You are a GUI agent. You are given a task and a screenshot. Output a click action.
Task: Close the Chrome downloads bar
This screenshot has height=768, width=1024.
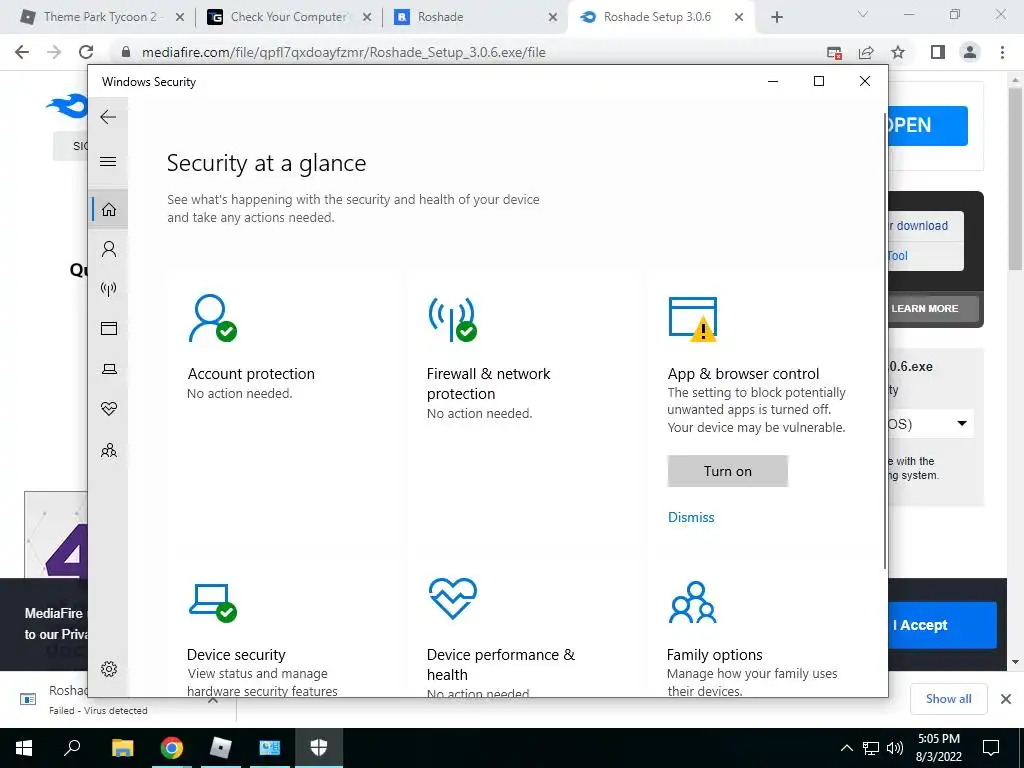pyautogui.click(x=1006, y=699)
